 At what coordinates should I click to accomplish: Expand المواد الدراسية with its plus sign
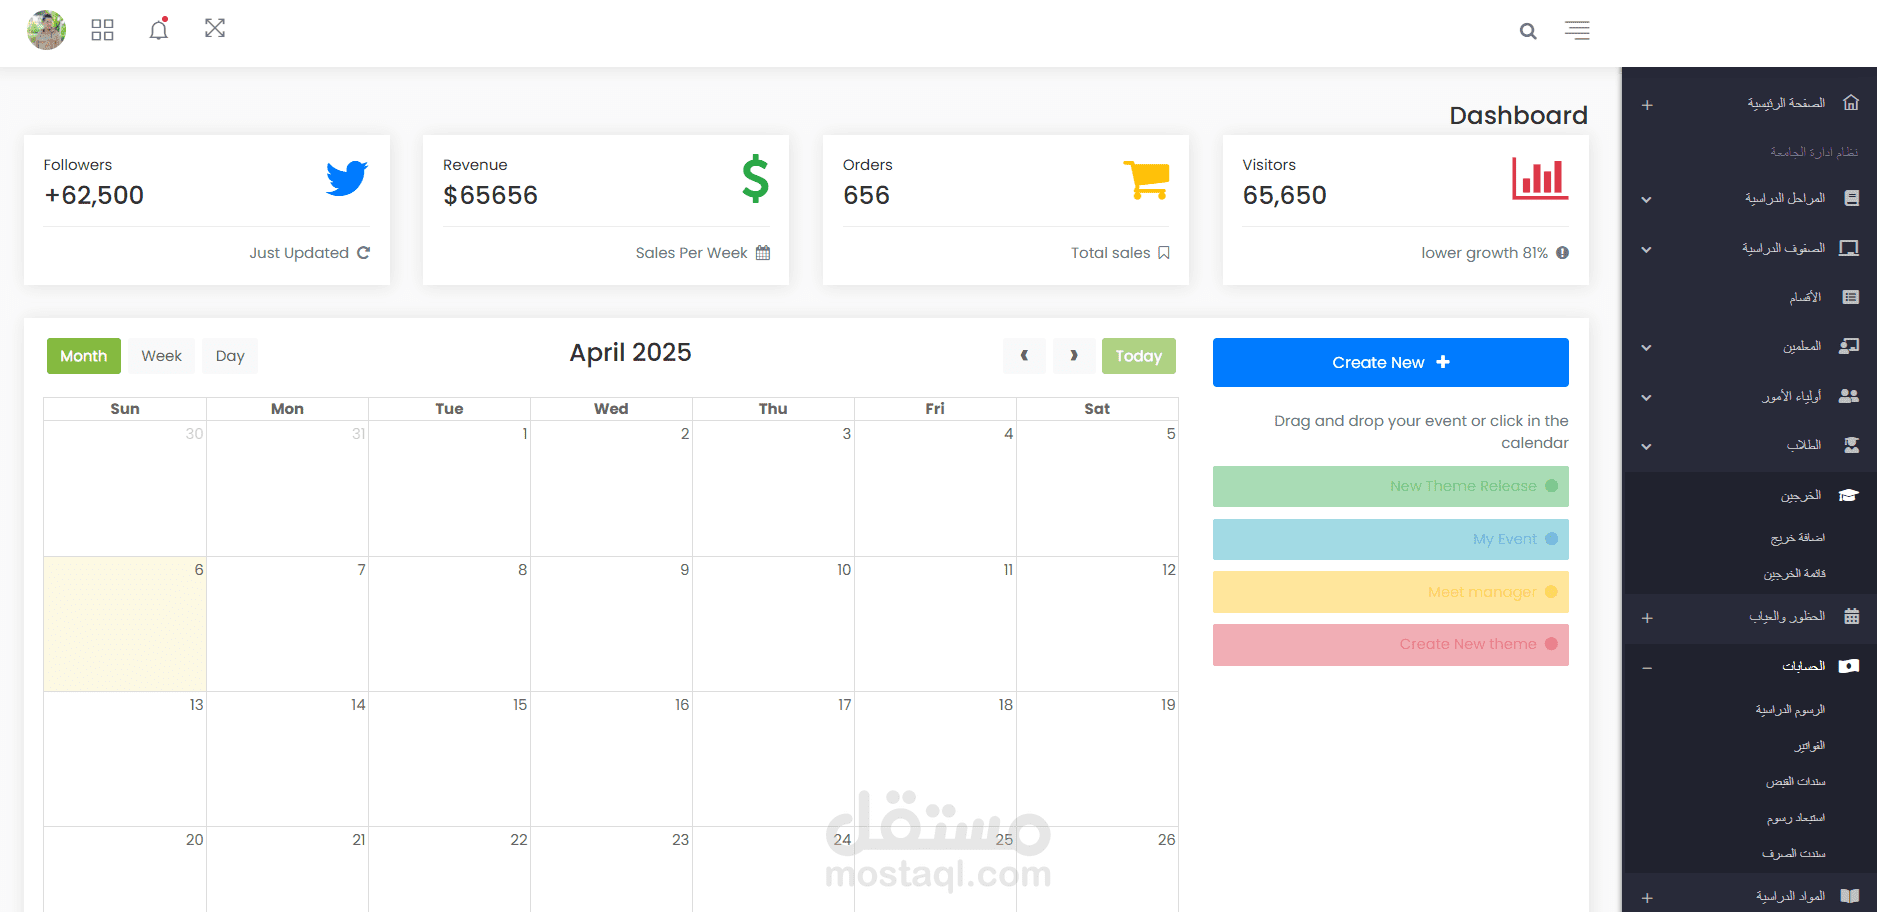pyautogui.click(x=1647, y=898)
